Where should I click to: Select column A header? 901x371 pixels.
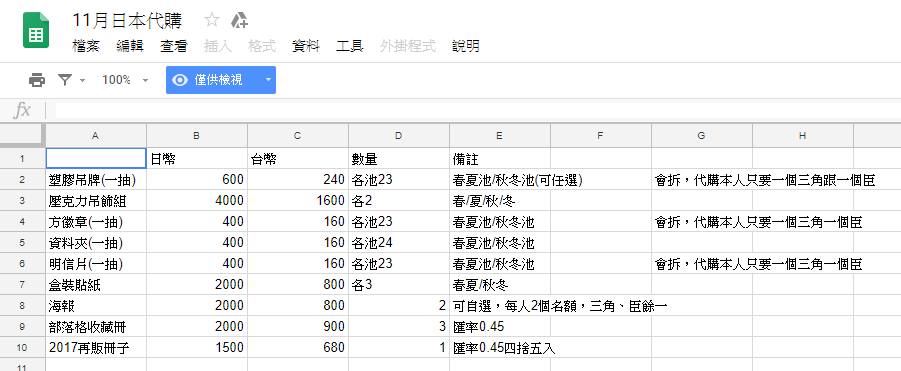(95, 136)
